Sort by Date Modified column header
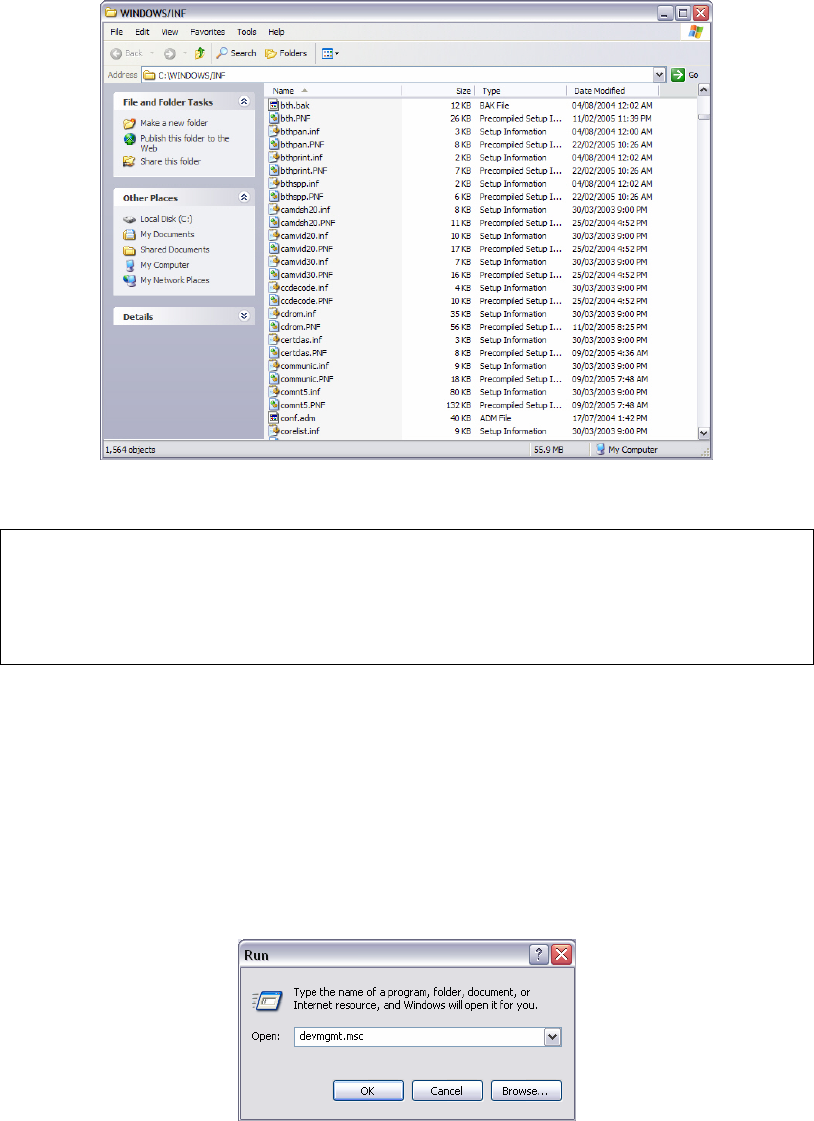This screenshot has height=1121, width=814. 613,91
